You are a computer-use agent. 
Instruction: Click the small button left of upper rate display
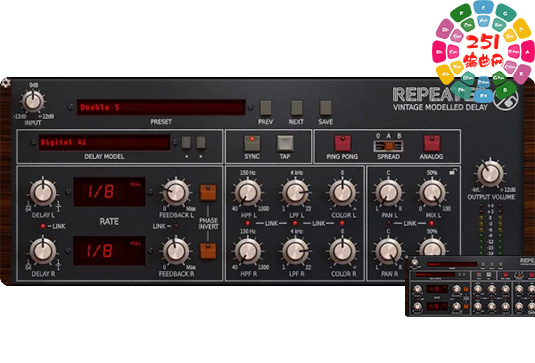68,192
